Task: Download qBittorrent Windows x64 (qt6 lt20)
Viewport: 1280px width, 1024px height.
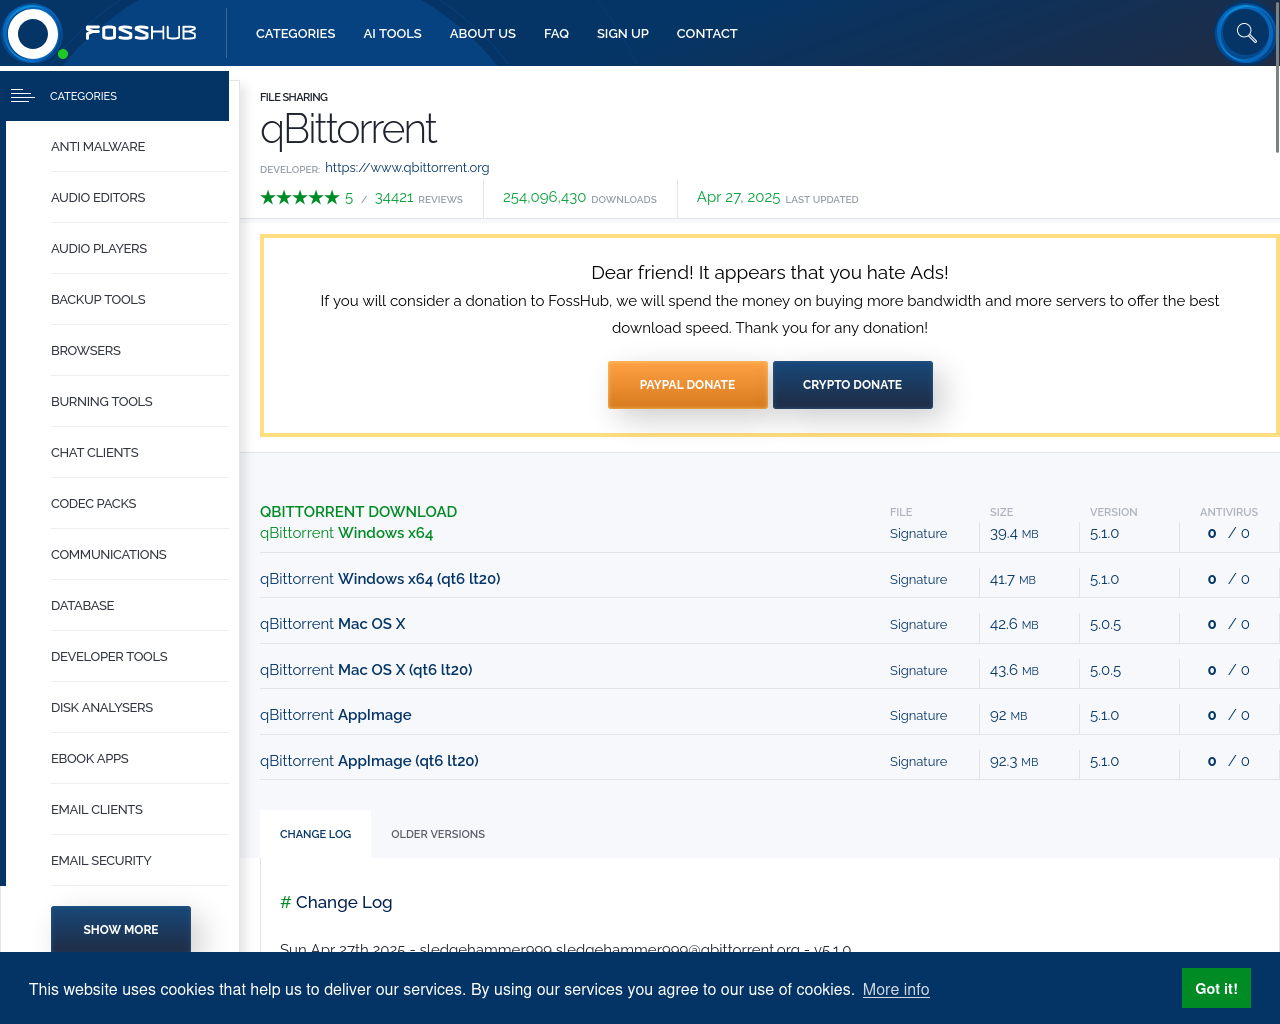Action: point(380,579)
